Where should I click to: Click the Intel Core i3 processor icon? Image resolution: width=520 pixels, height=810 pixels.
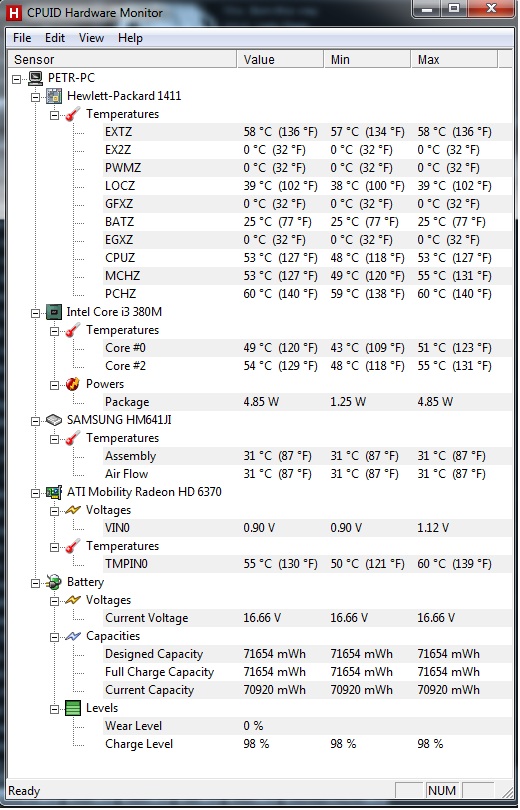coord(54,312)
